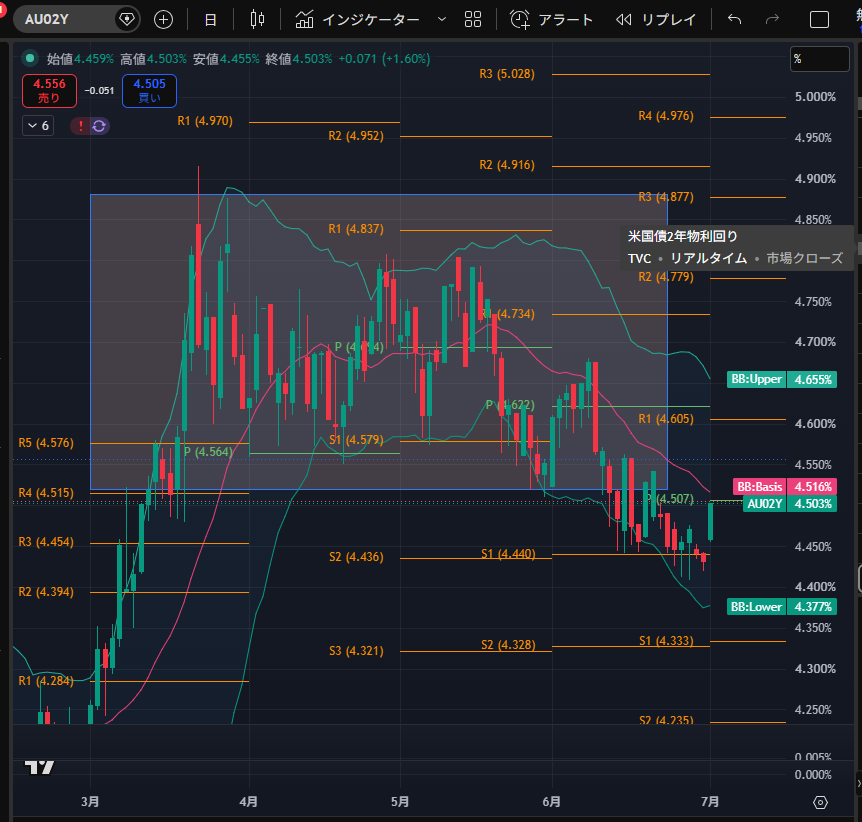
Task: Click the 終値 4.503% close value in legend
Action: pyautogui.click(x=299, y=58)
